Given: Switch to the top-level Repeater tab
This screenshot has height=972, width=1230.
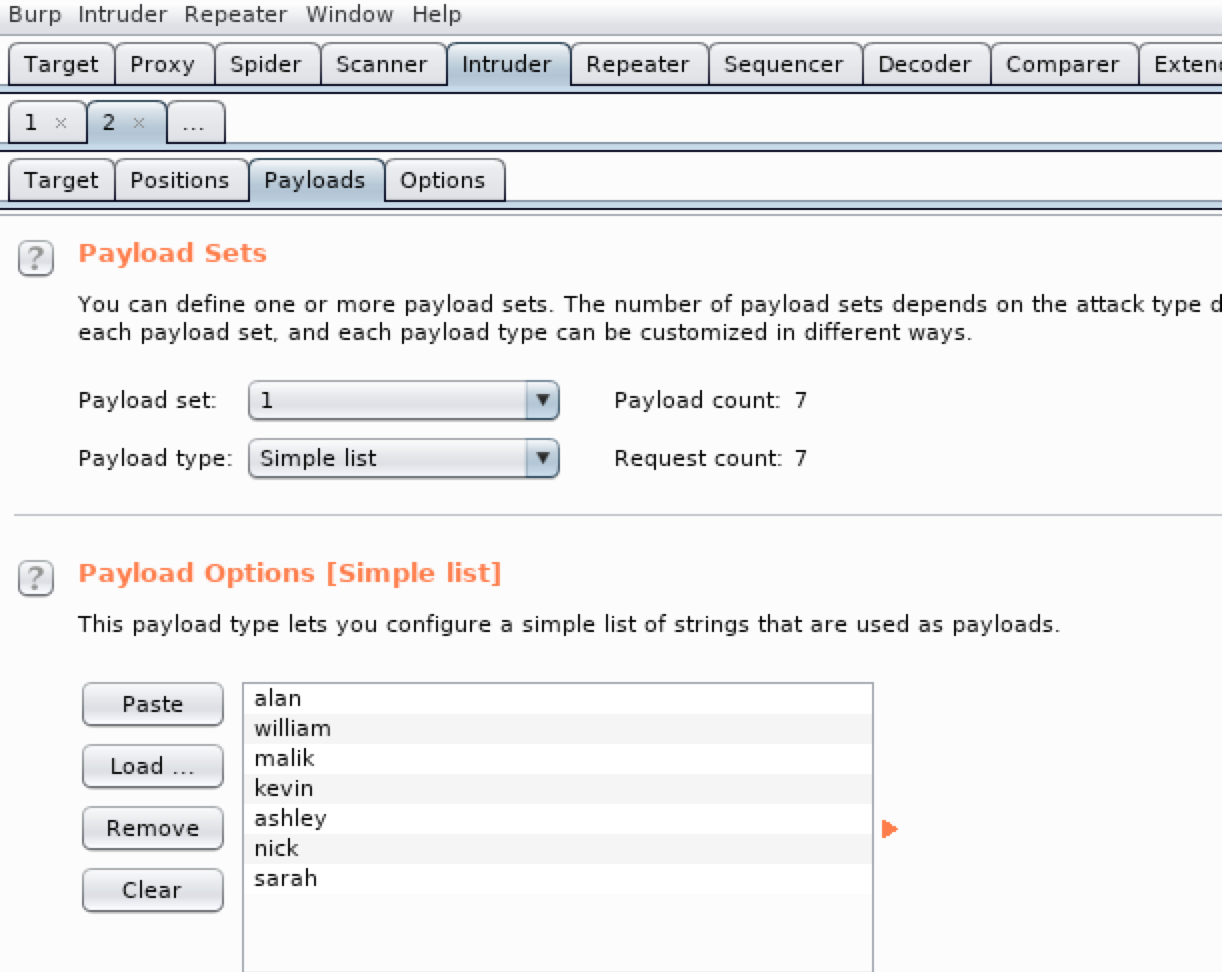Looking at the screenshot, I should 638,65.
